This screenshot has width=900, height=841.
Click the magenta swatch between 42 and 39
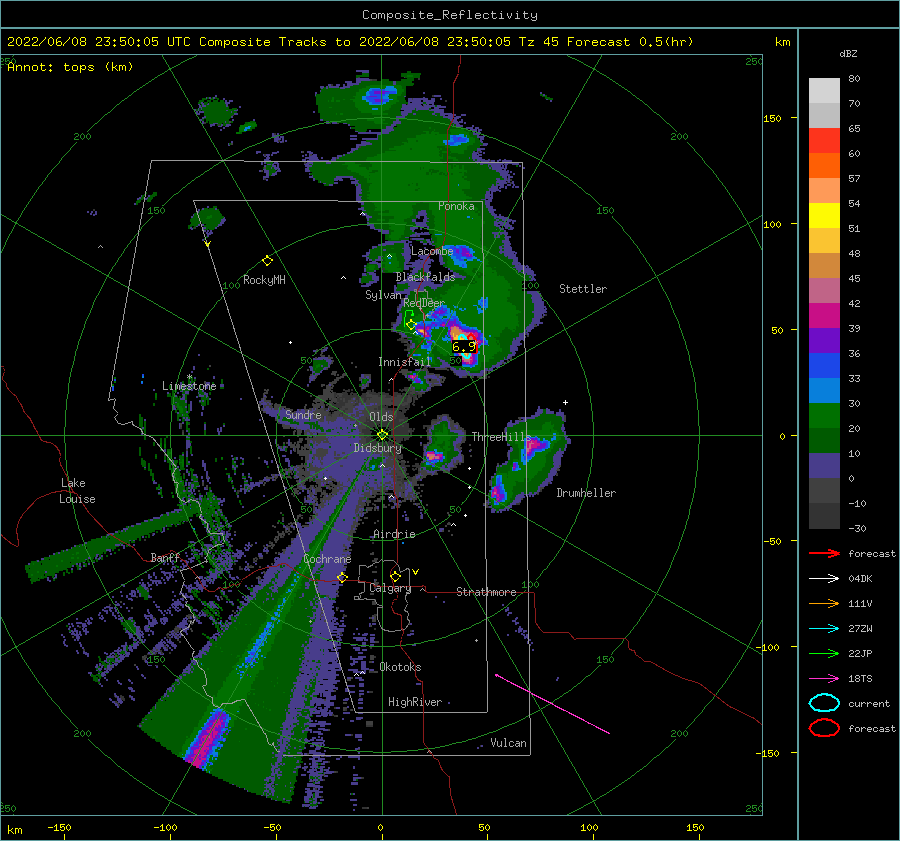(x=824, y=315)
